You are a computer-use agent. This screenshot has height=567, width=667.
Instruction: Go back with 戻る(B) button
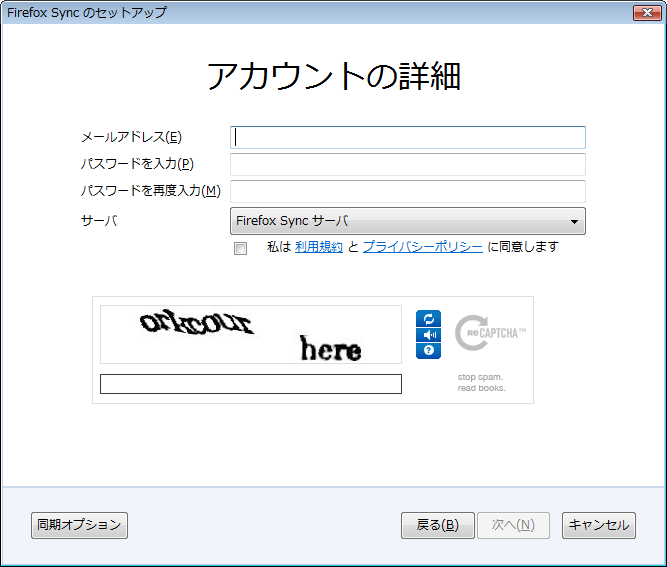[x=437, y=525]
